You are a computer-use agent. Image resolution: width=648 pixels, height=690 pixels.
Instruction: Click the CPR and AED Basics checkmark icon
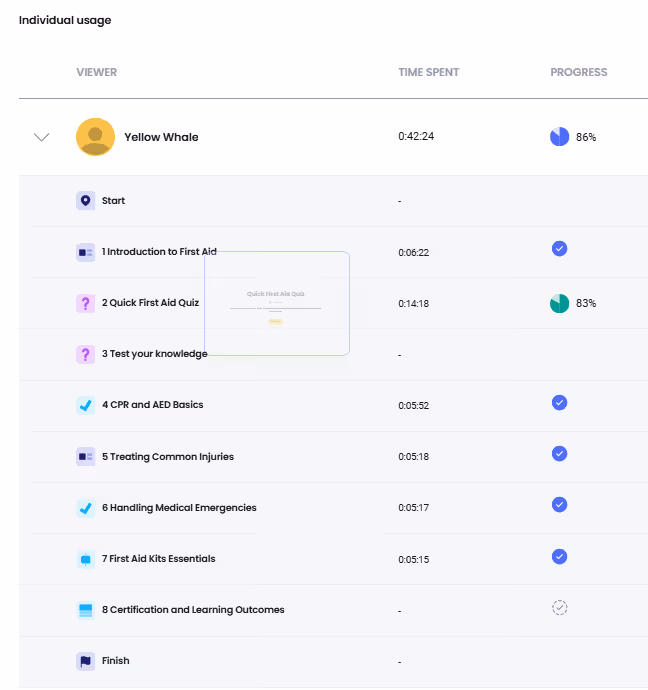pyautogui.click(x=85, y=405)
